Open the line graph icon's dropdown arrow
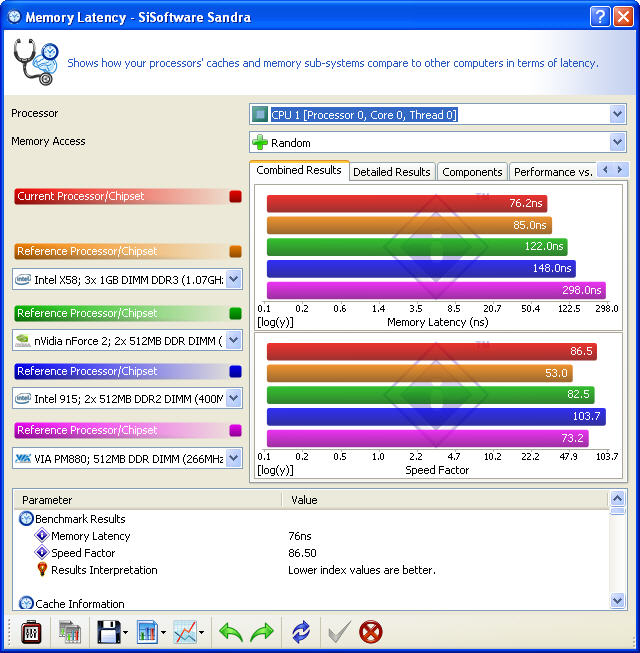 [x=202, y=633]
